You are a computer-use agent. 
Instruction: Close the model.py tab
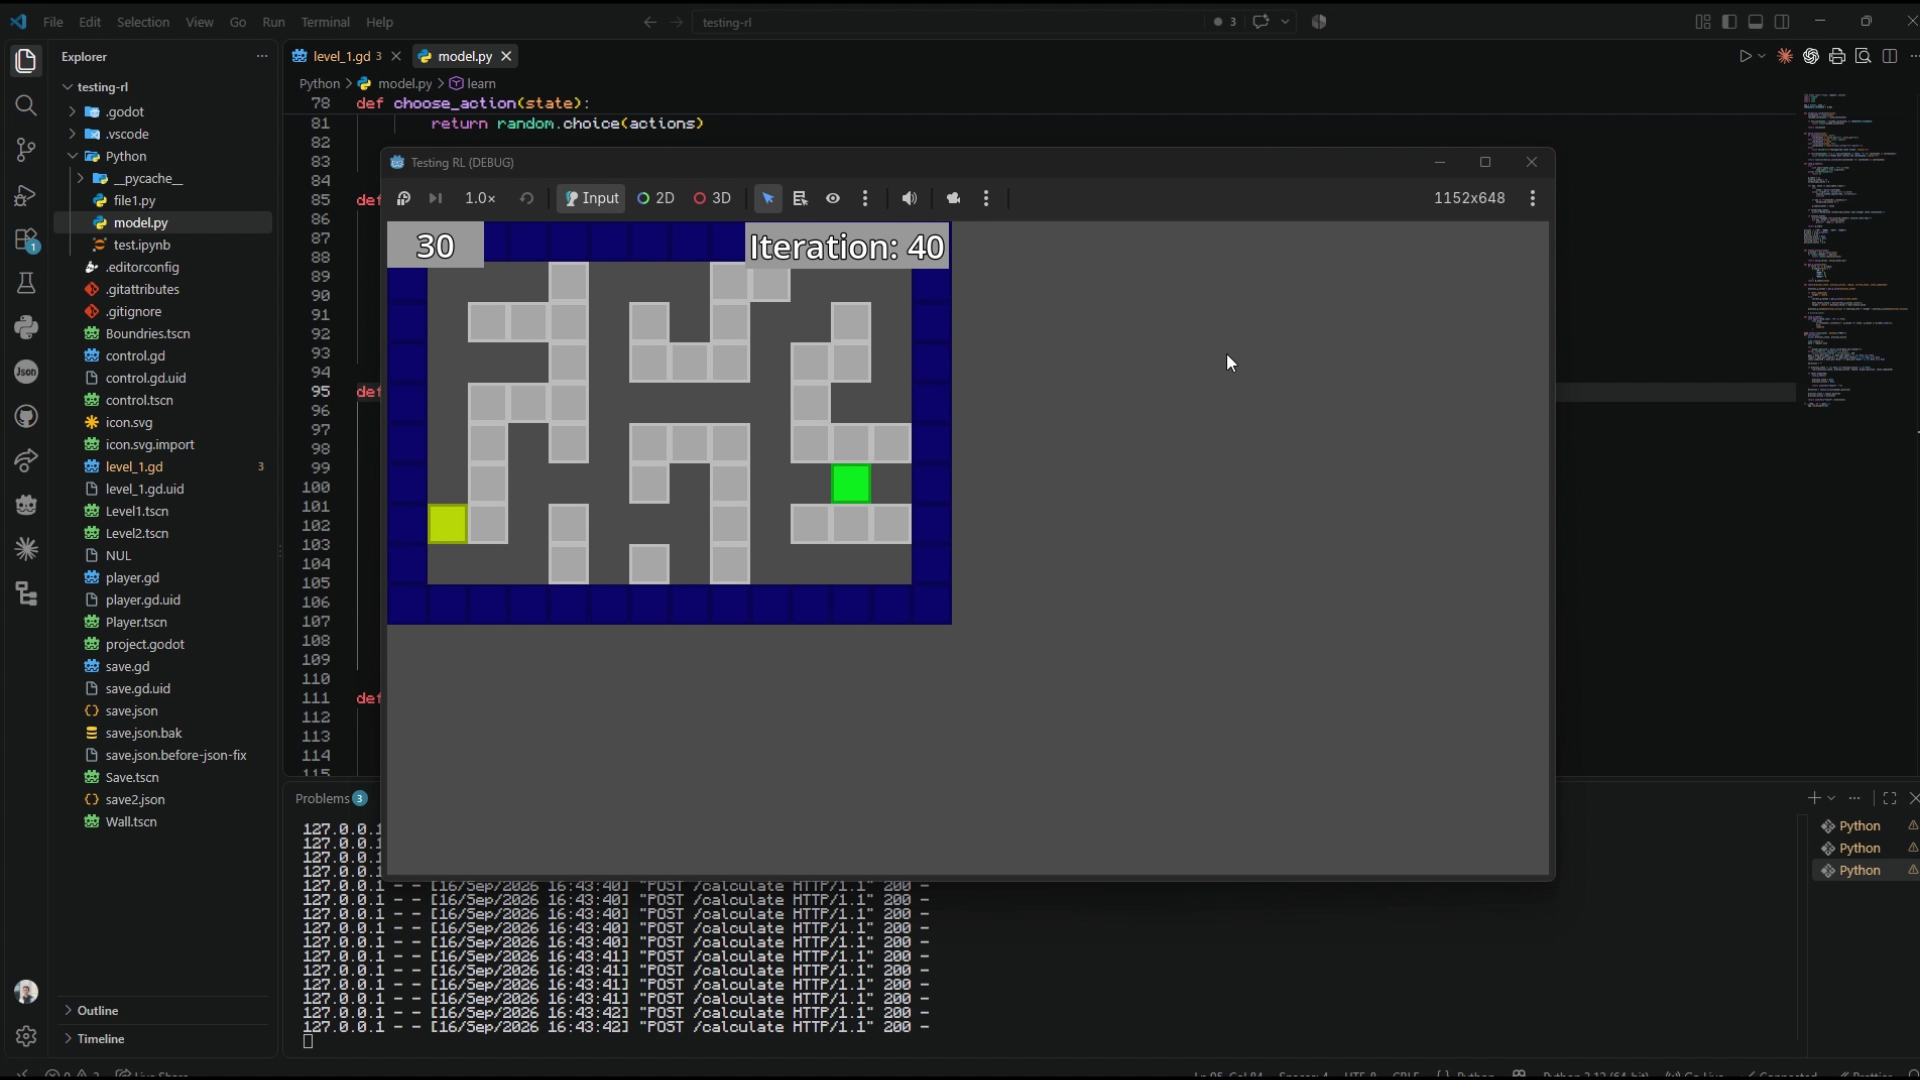point(506,56)
